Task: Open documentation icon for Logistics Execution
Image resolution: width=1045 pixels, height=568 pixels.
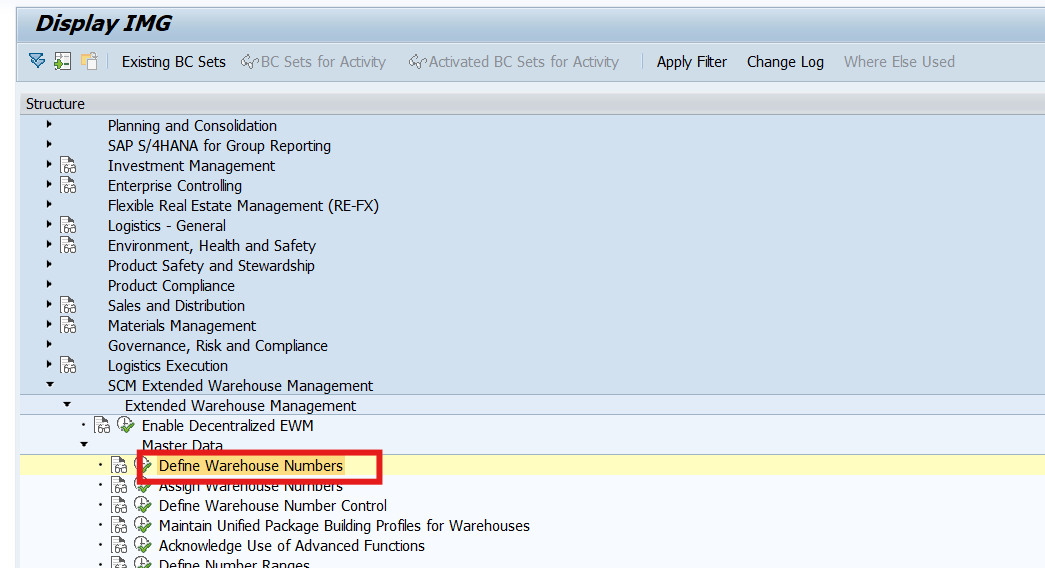Action: [68, 365]
